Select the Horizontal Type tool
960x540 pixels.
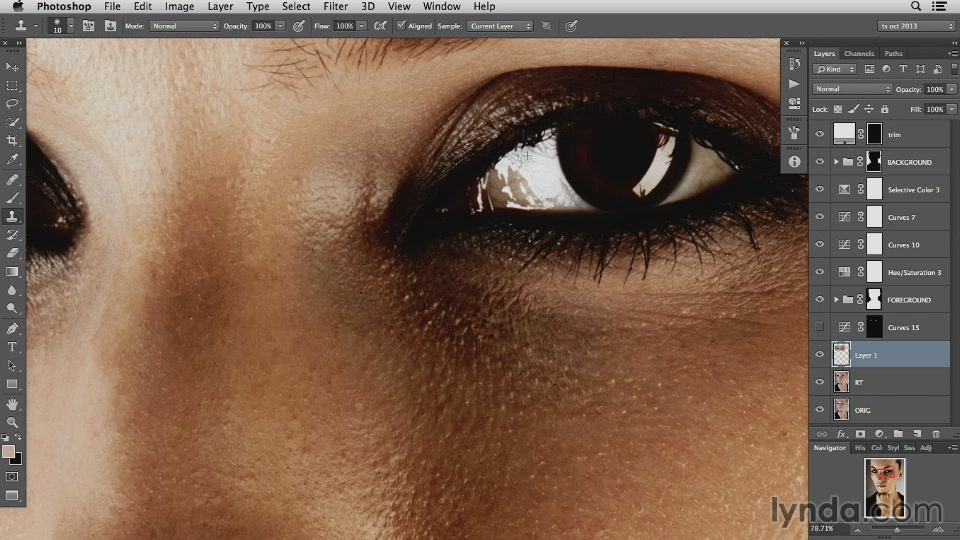click(x=12, y=347)
